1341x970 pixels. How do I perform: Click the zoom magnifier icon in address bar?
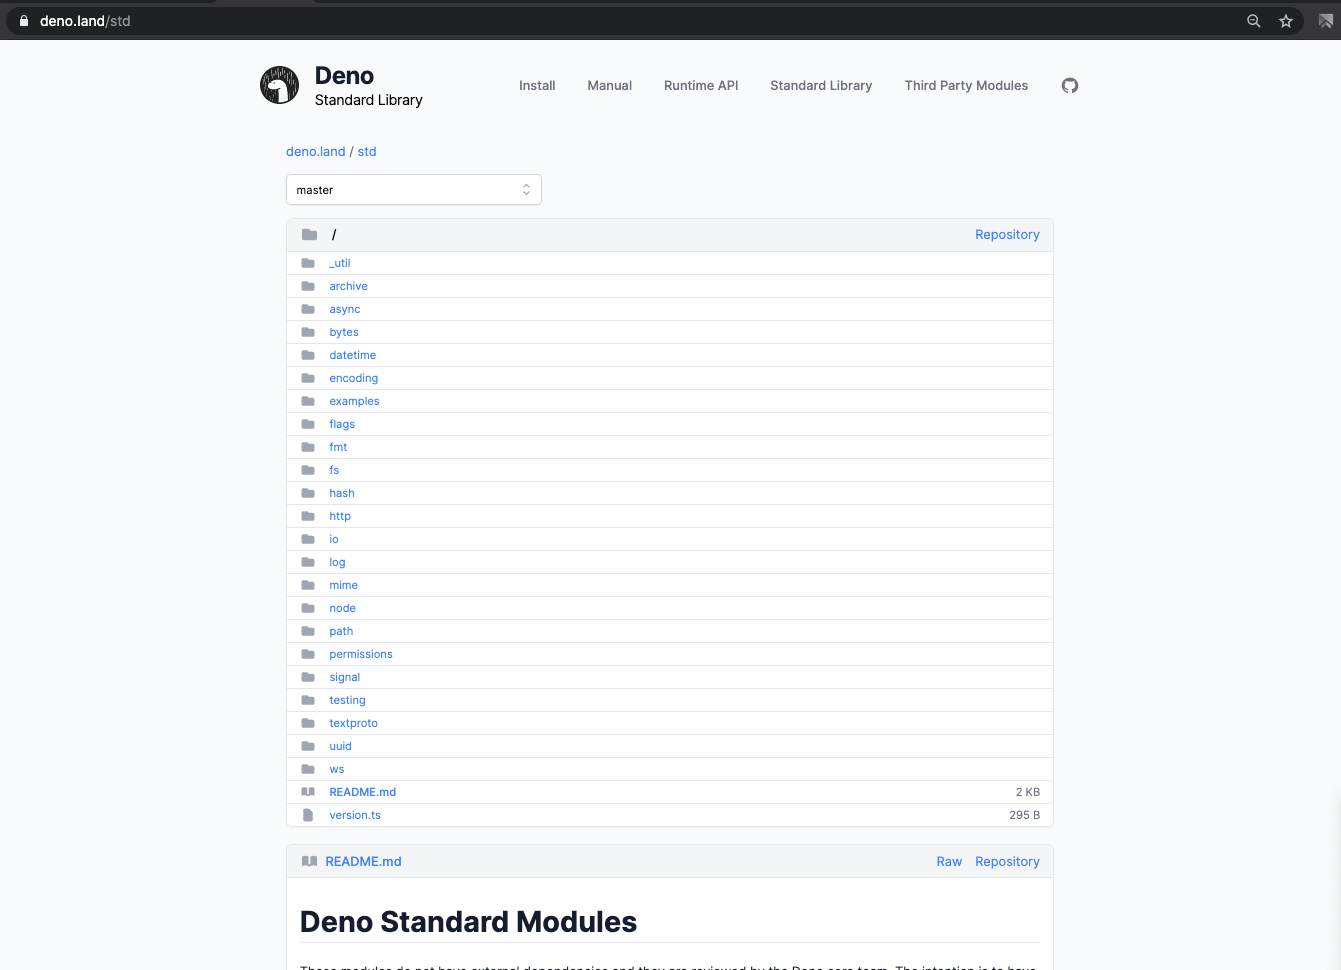pyautogui.click(x=1253, y=21)
